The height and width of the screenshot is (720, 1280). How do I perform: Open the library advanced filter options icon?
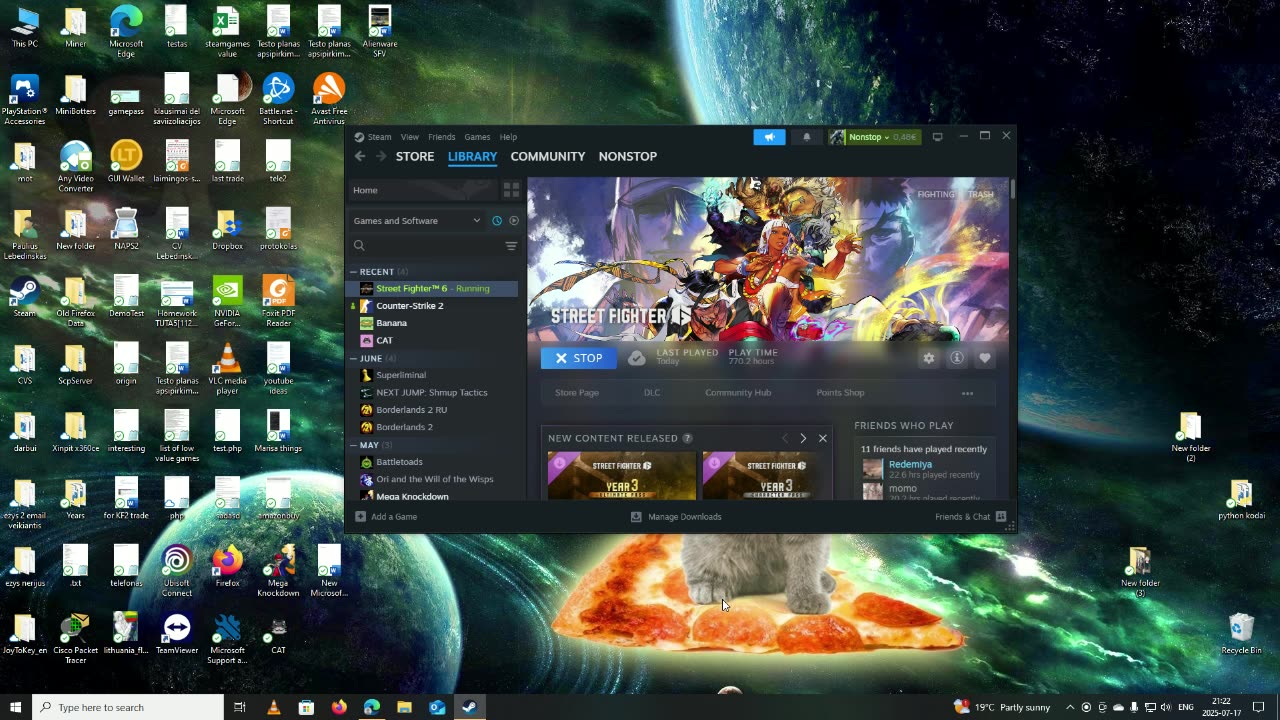click(511, 246)
